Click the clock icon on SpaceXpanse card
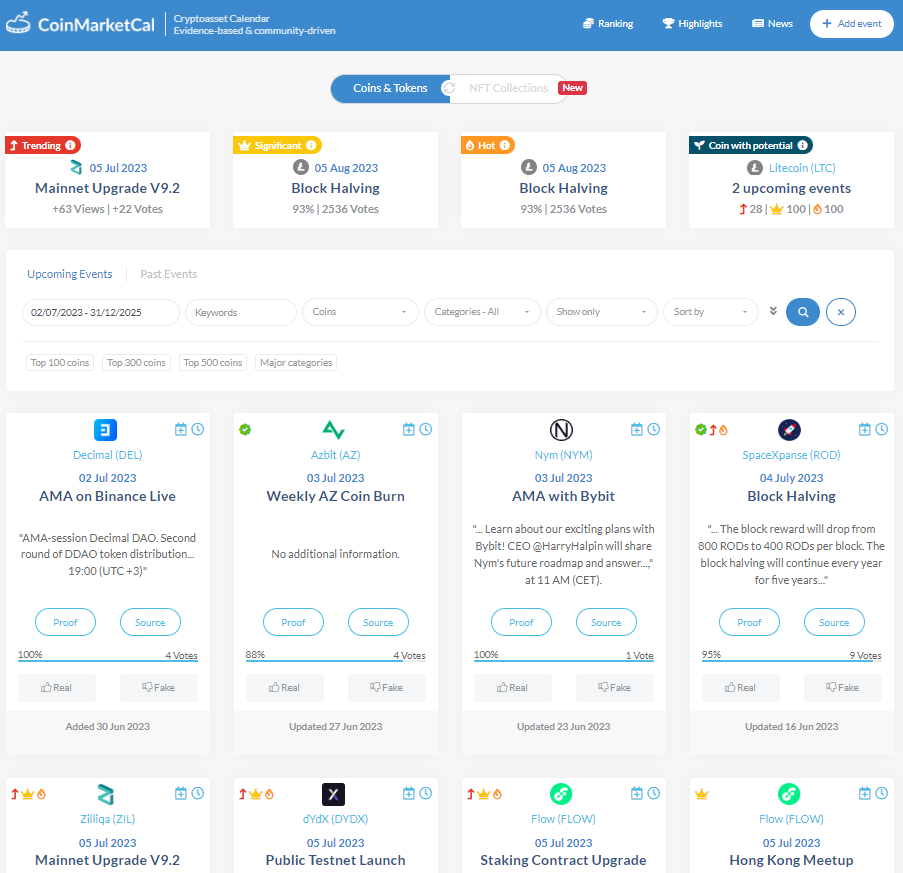Image resolution: width=903 pixels, height=873 pixels. click(882, 429)
